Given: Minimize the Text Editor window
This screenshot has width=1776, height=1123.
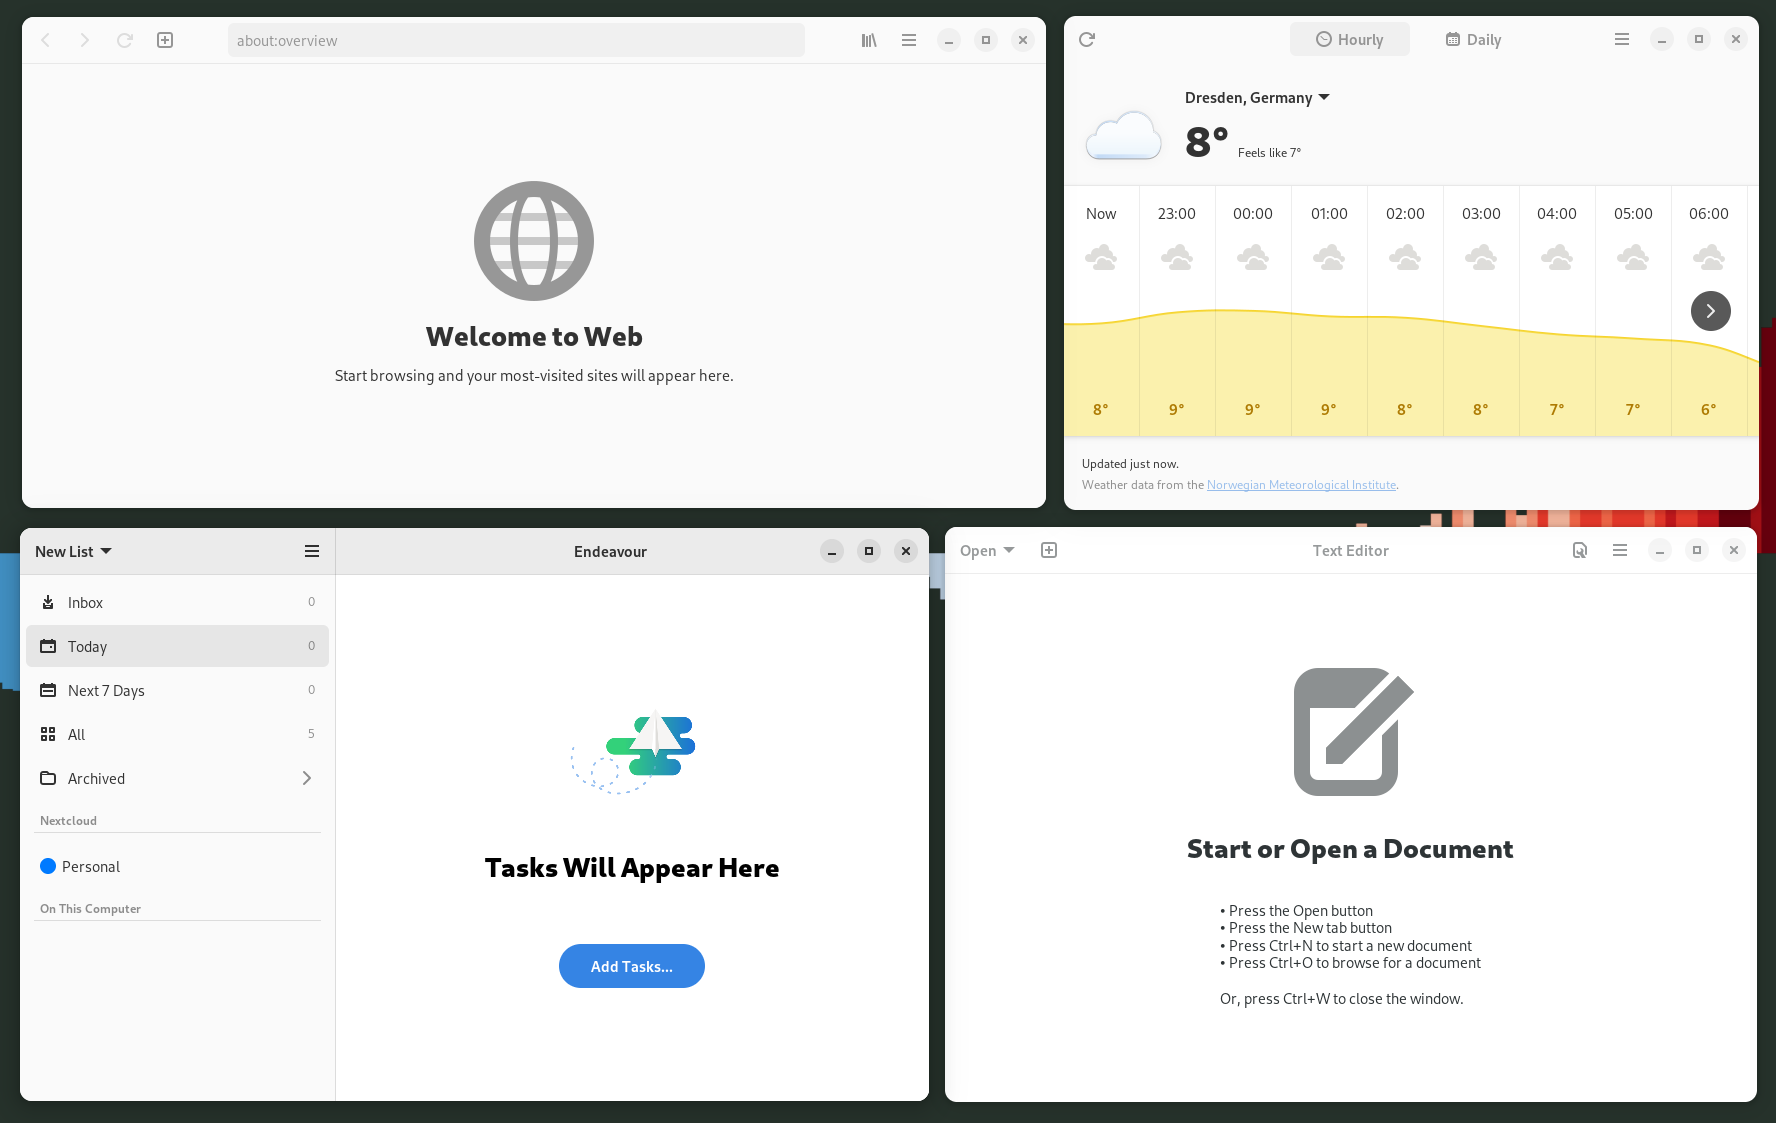Looking at the screenshot, I should click(1660, 550).
